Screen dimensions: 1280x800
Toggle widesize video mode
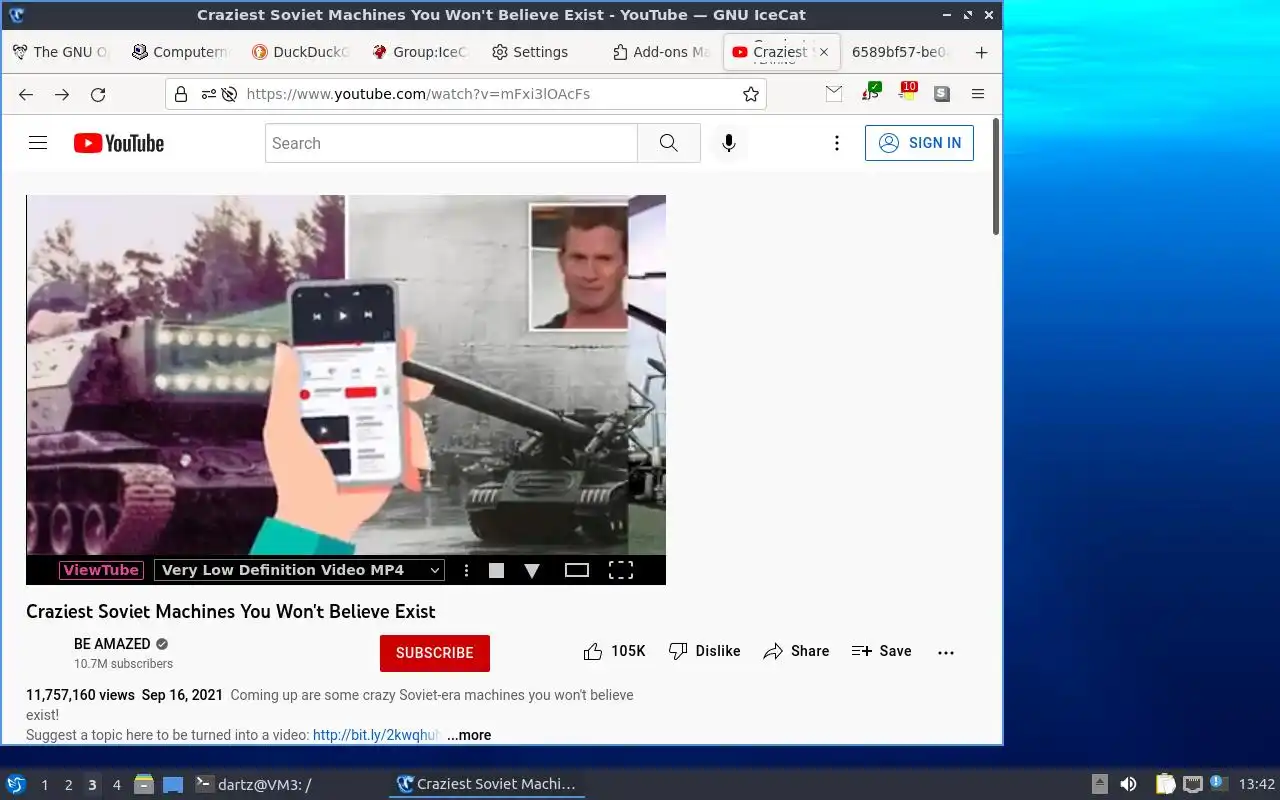[577, 570]
